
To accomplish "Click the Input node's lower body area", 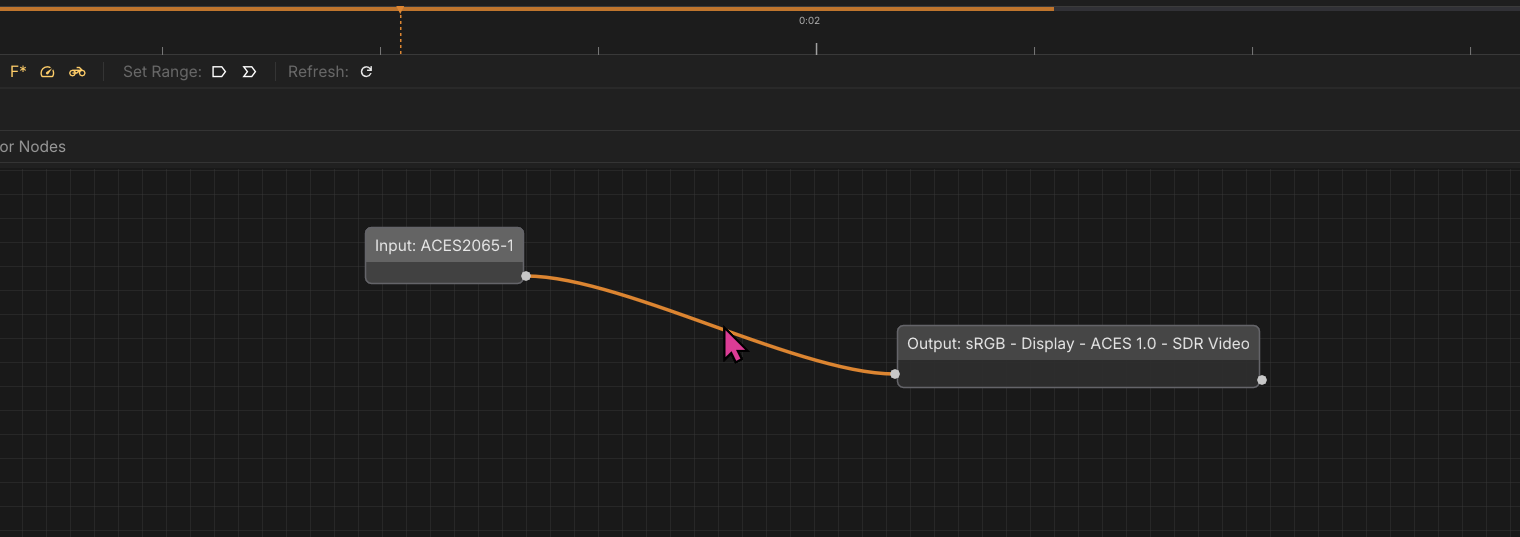I will pos(444,273).
